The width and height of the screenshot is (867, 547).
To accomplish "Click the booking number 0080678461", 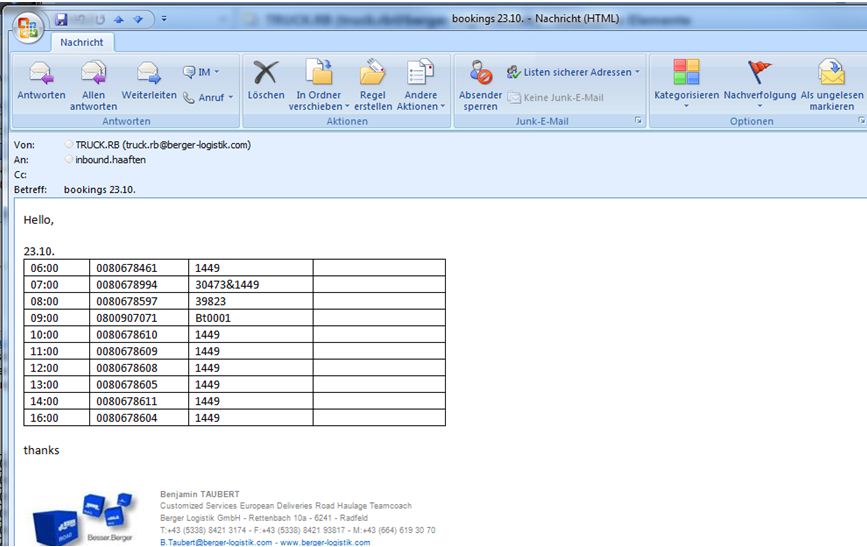I will pyautogui.click(x=127, y=268).
